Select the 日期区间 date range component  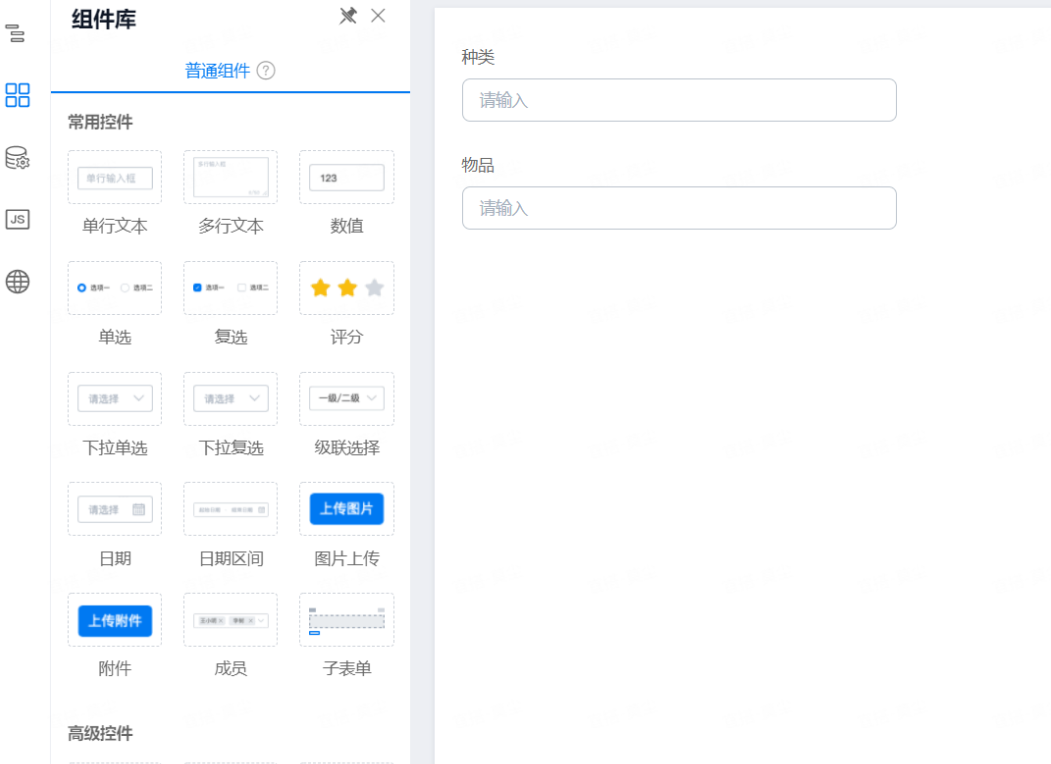(x=231, y=509)
